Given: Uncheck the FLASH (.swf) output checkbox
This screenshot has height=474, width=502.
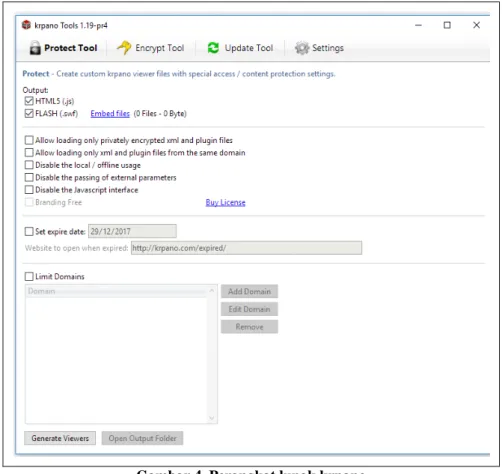Looking at the screenshot, I should [x=29, y=113].
